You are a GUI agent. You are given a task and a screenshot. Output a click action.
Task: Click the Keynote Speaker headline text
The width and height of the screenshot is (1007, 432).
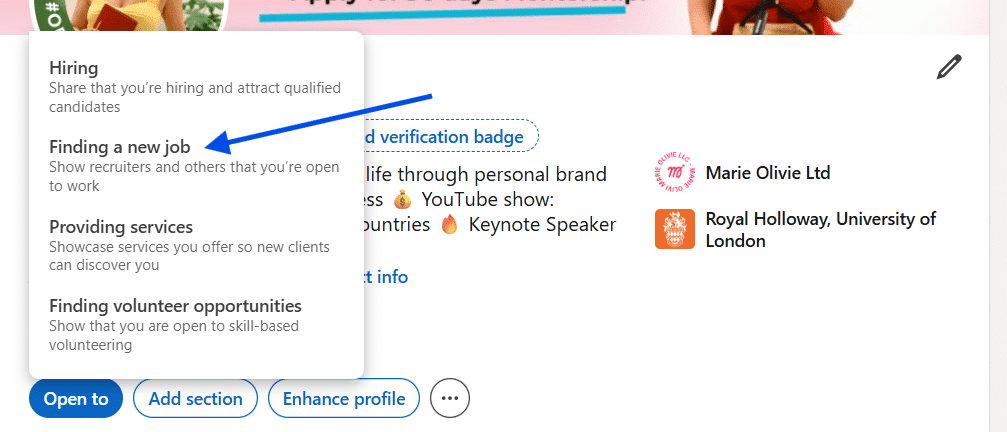[x=542, y=224]
